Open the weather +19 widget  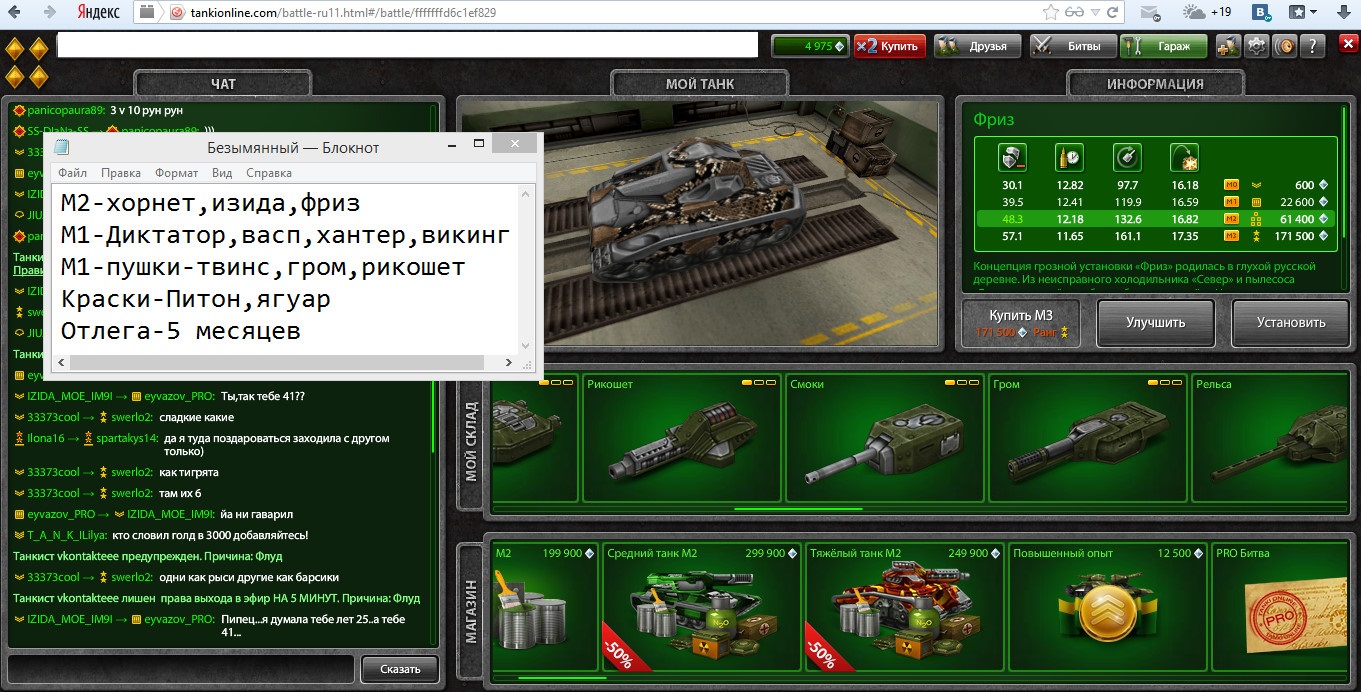coord(1208,13)
